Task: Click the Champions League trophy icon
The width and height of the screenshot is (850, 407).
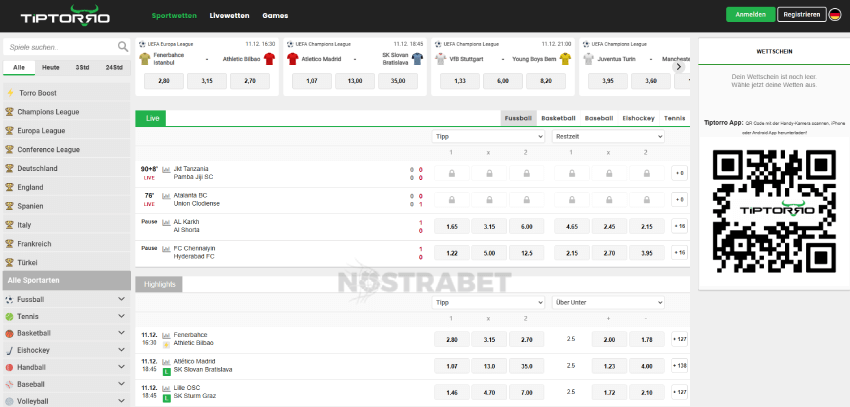Action: point(9,112)
